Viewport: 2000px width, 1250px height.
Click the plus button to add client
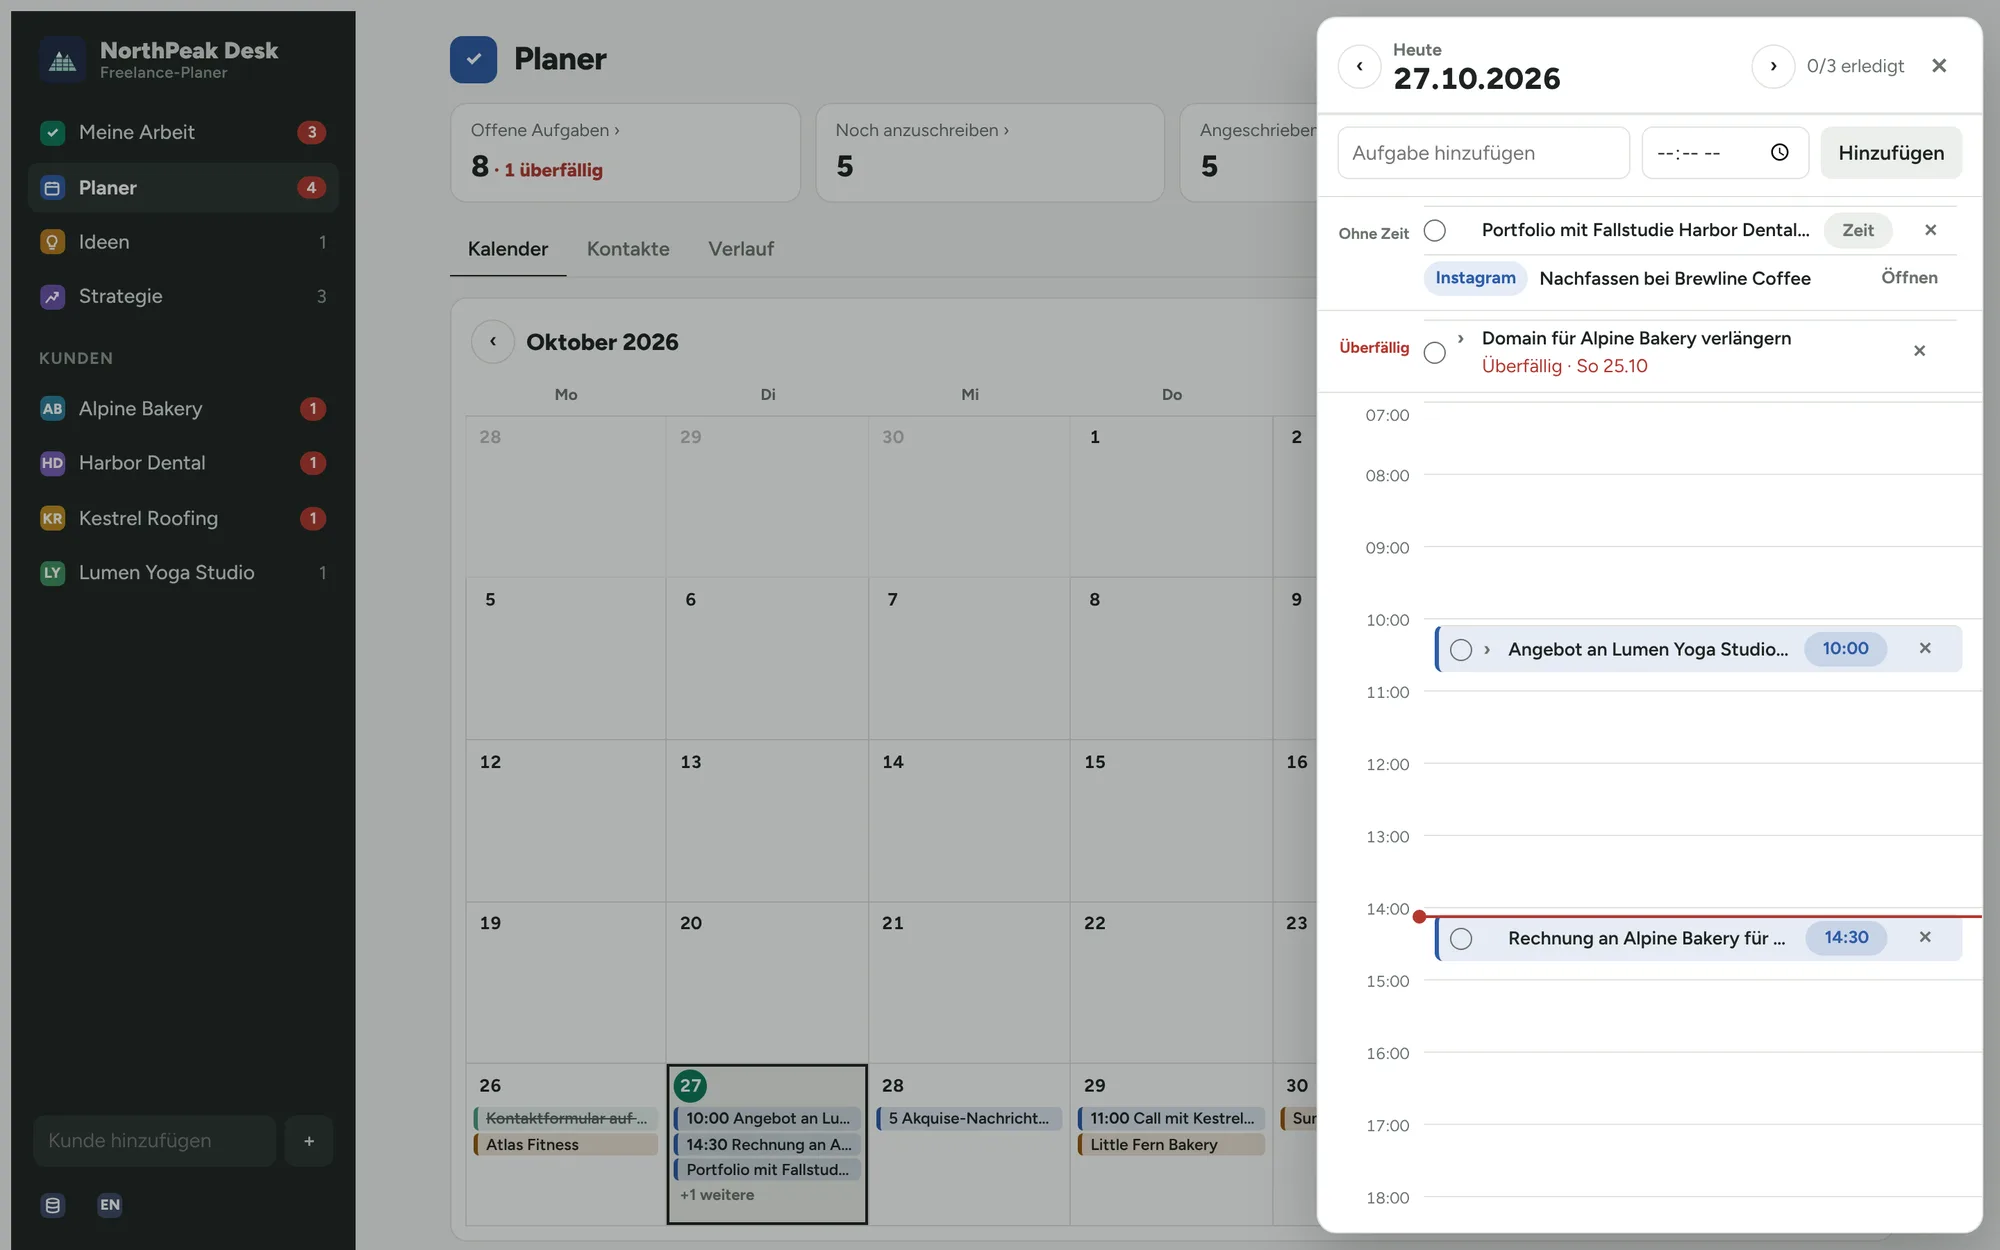click(x=309, y=1141)
